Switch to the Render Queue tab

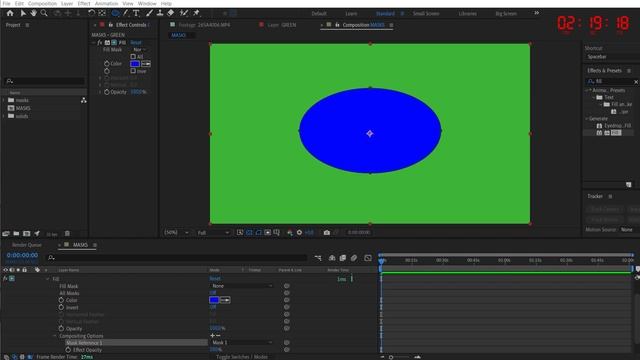point(27,245)
